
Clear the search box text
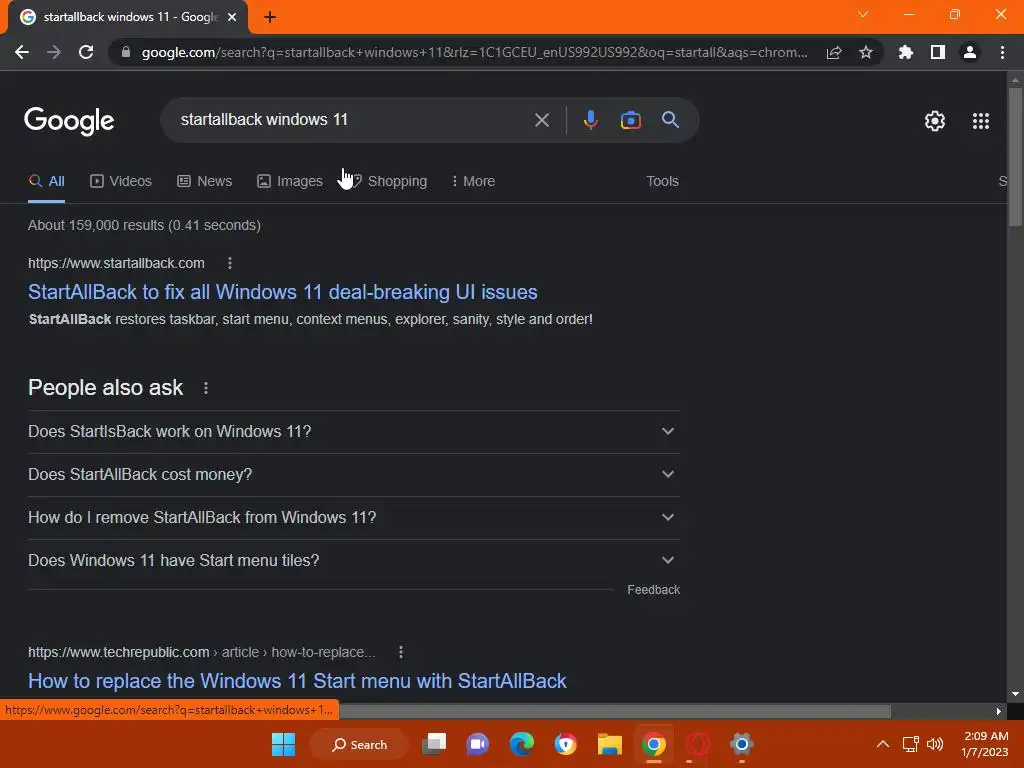(x=541, y=120)
